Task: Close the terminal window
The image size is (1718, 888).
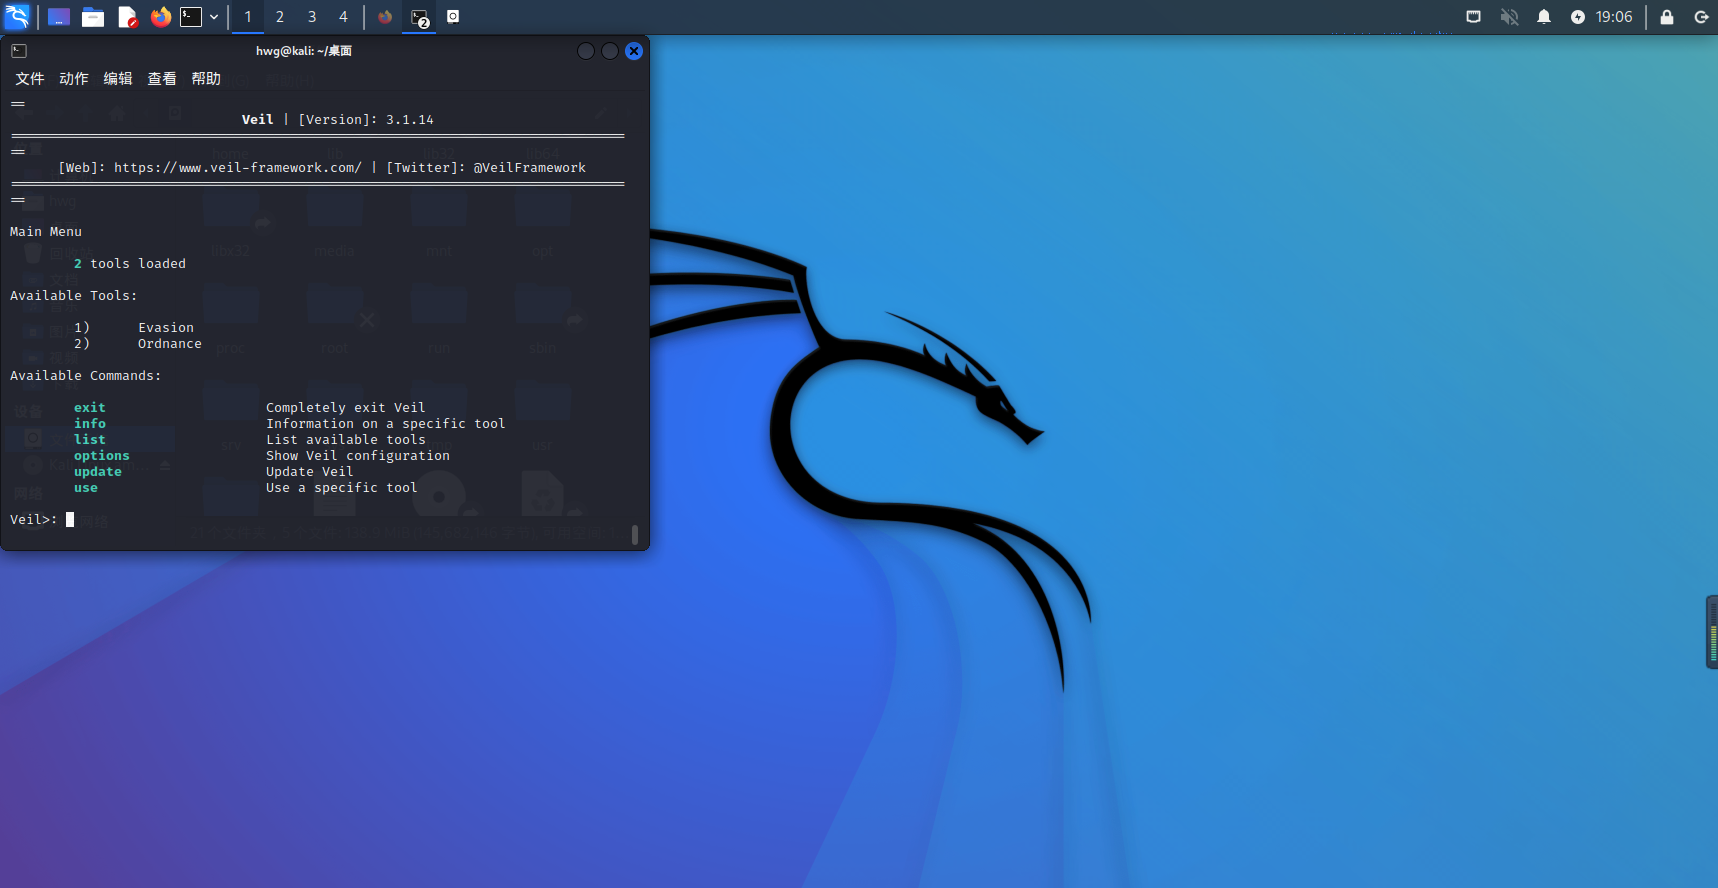Action: click(634, 51)
